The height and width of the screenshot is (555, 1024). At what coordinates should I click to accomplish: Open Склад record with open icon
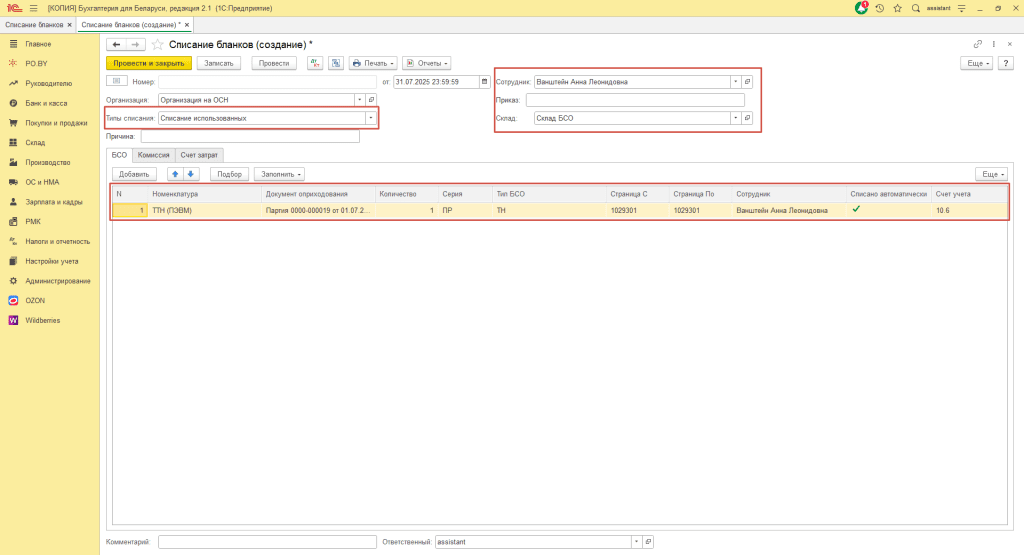point(747,118)
